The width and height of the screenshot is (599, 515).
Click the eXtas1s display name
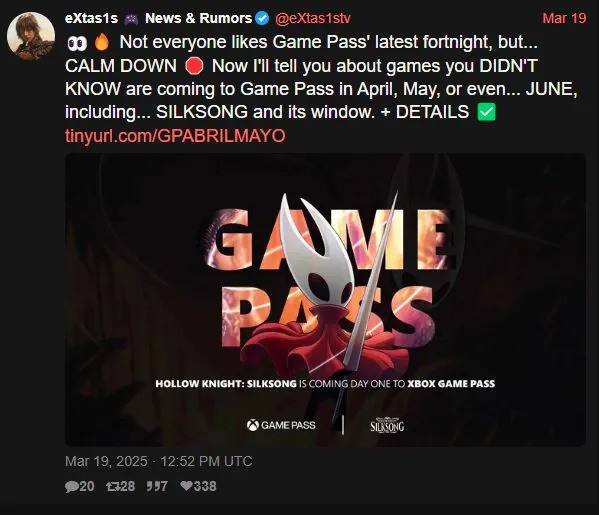point(91,18)
